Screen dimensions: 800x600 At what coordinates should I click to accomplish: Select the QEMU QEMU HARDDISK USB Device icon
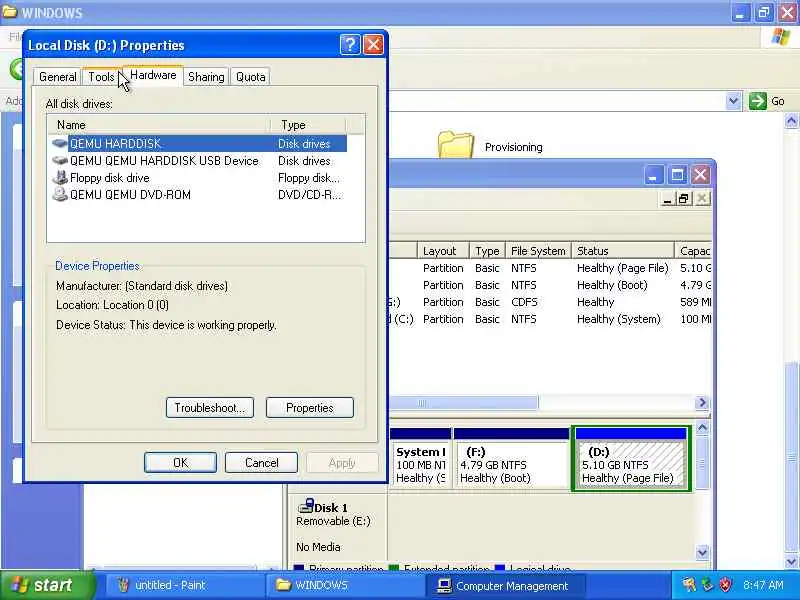(x=60, y=161)
